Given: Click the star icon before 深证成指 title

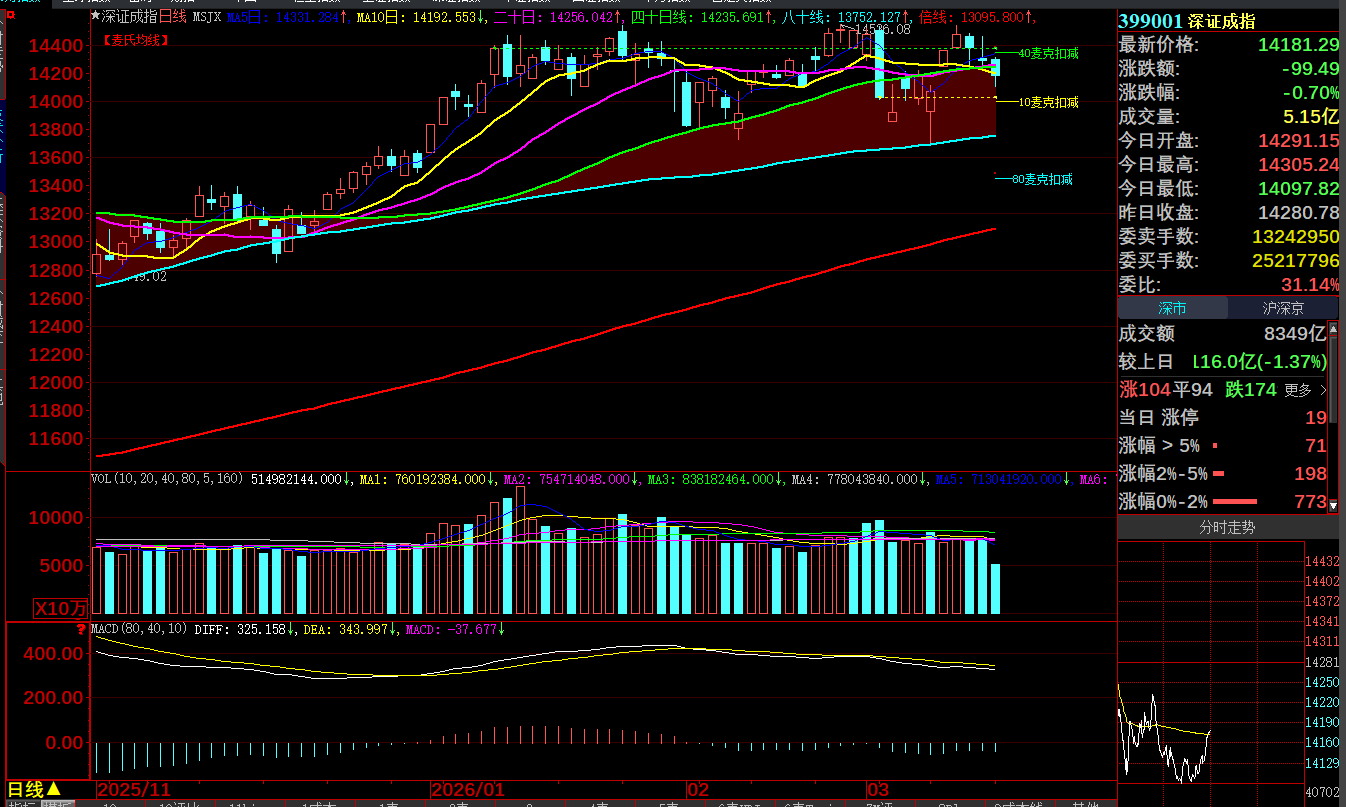Looking at the screenshot, I should [95, 17].
